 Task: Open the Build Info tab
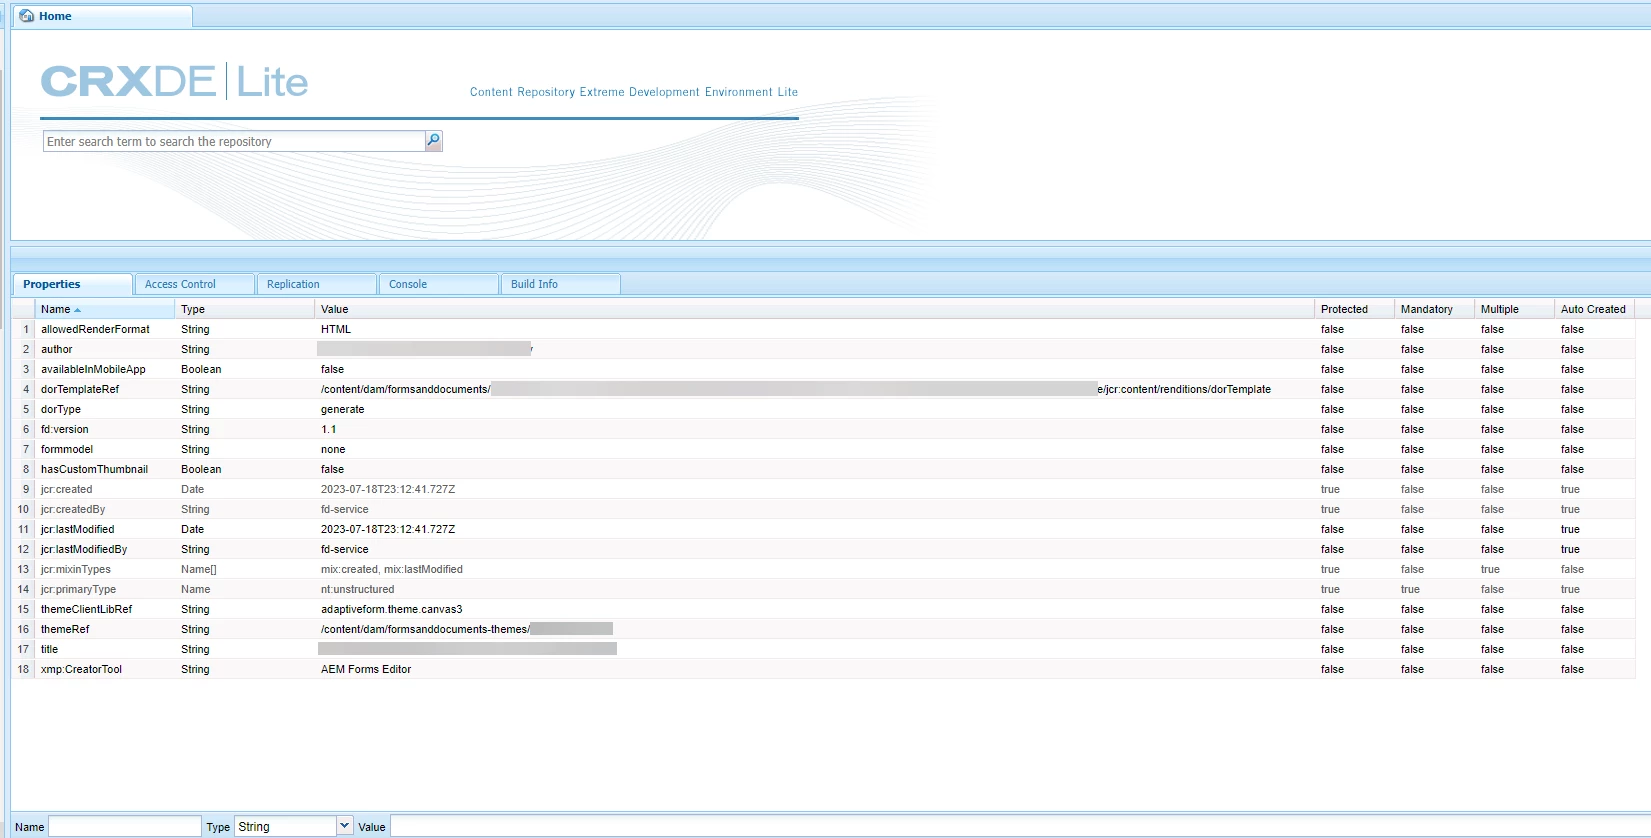tap(560, 284)
